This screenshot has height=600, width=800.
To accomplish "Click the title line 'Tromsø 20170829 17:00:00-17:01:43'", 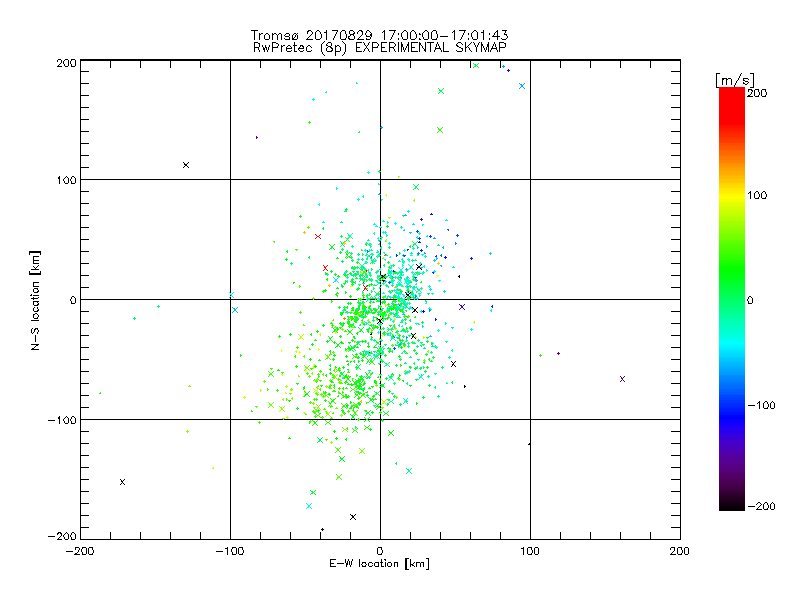I will click(x=379, y=35).
